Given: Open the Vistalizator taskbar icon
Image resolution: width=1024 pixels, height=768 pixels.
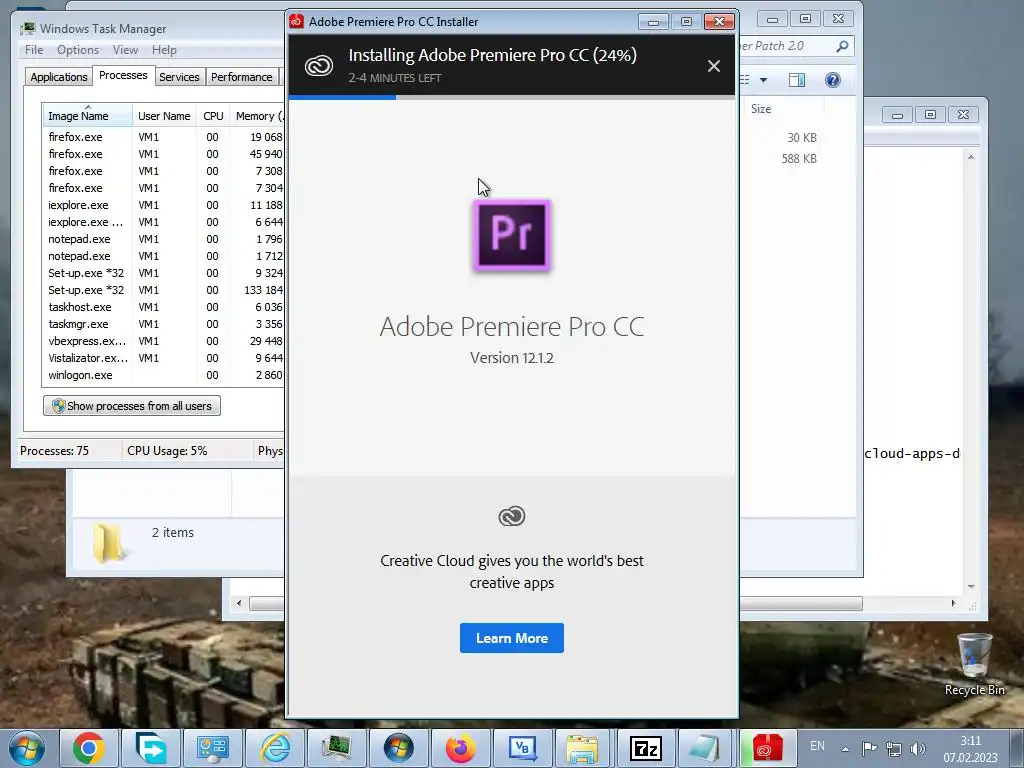Looking at the screenshot, I should pos(399,748).
